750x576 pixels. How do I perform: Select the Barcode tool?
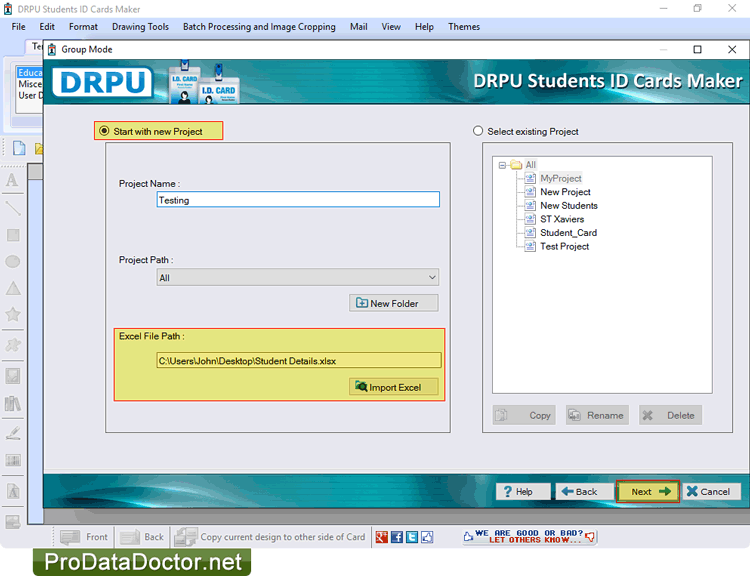[13, 461]
